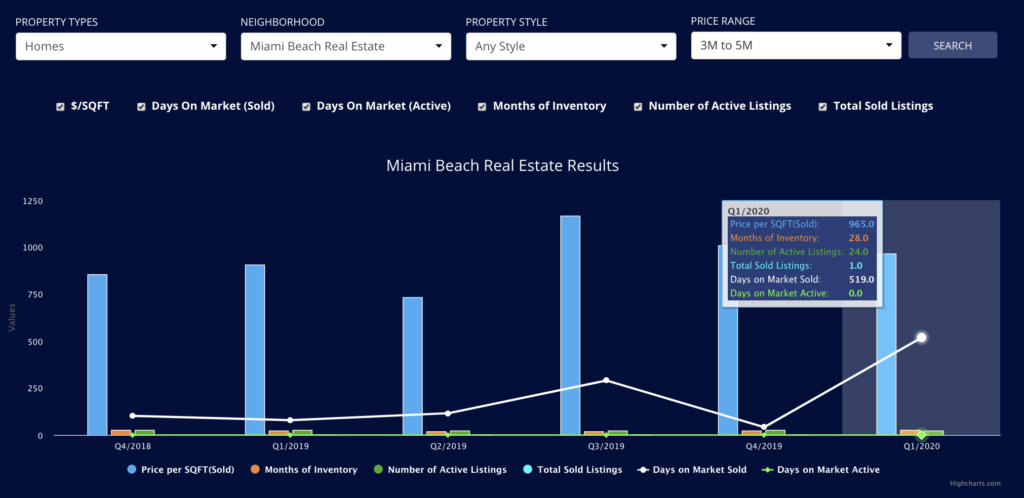Hide Number of Active Listings legend series
This screenshot has width=1024, height=498.
coord(440,469)
